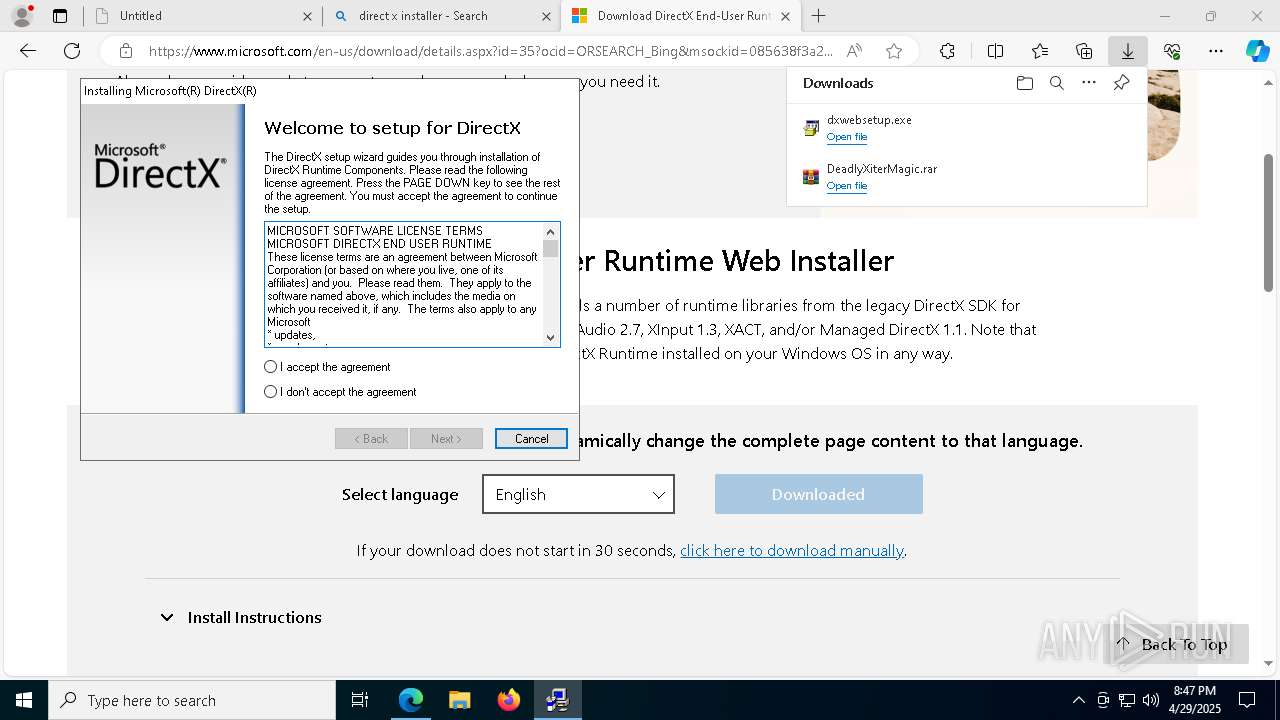Click 'click here to download manually' link
This screenshot has width=1280, height=720.
click(x=792, y=551)
